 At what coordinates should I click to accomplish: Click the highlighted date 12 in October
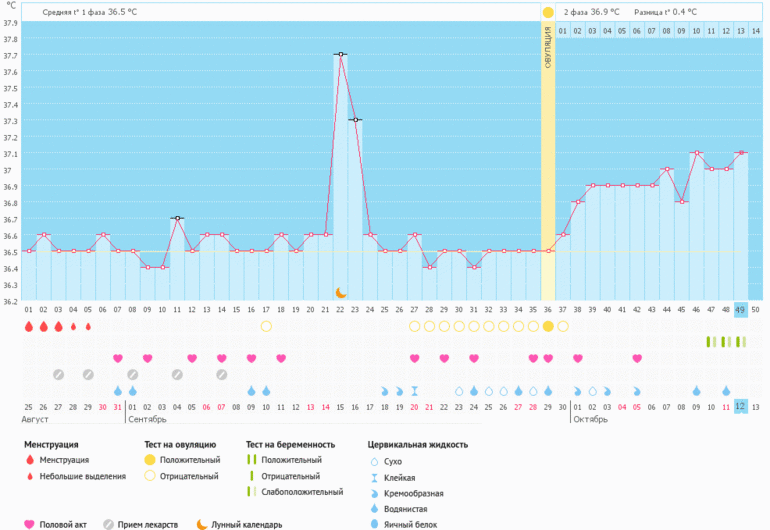(740, 406)
